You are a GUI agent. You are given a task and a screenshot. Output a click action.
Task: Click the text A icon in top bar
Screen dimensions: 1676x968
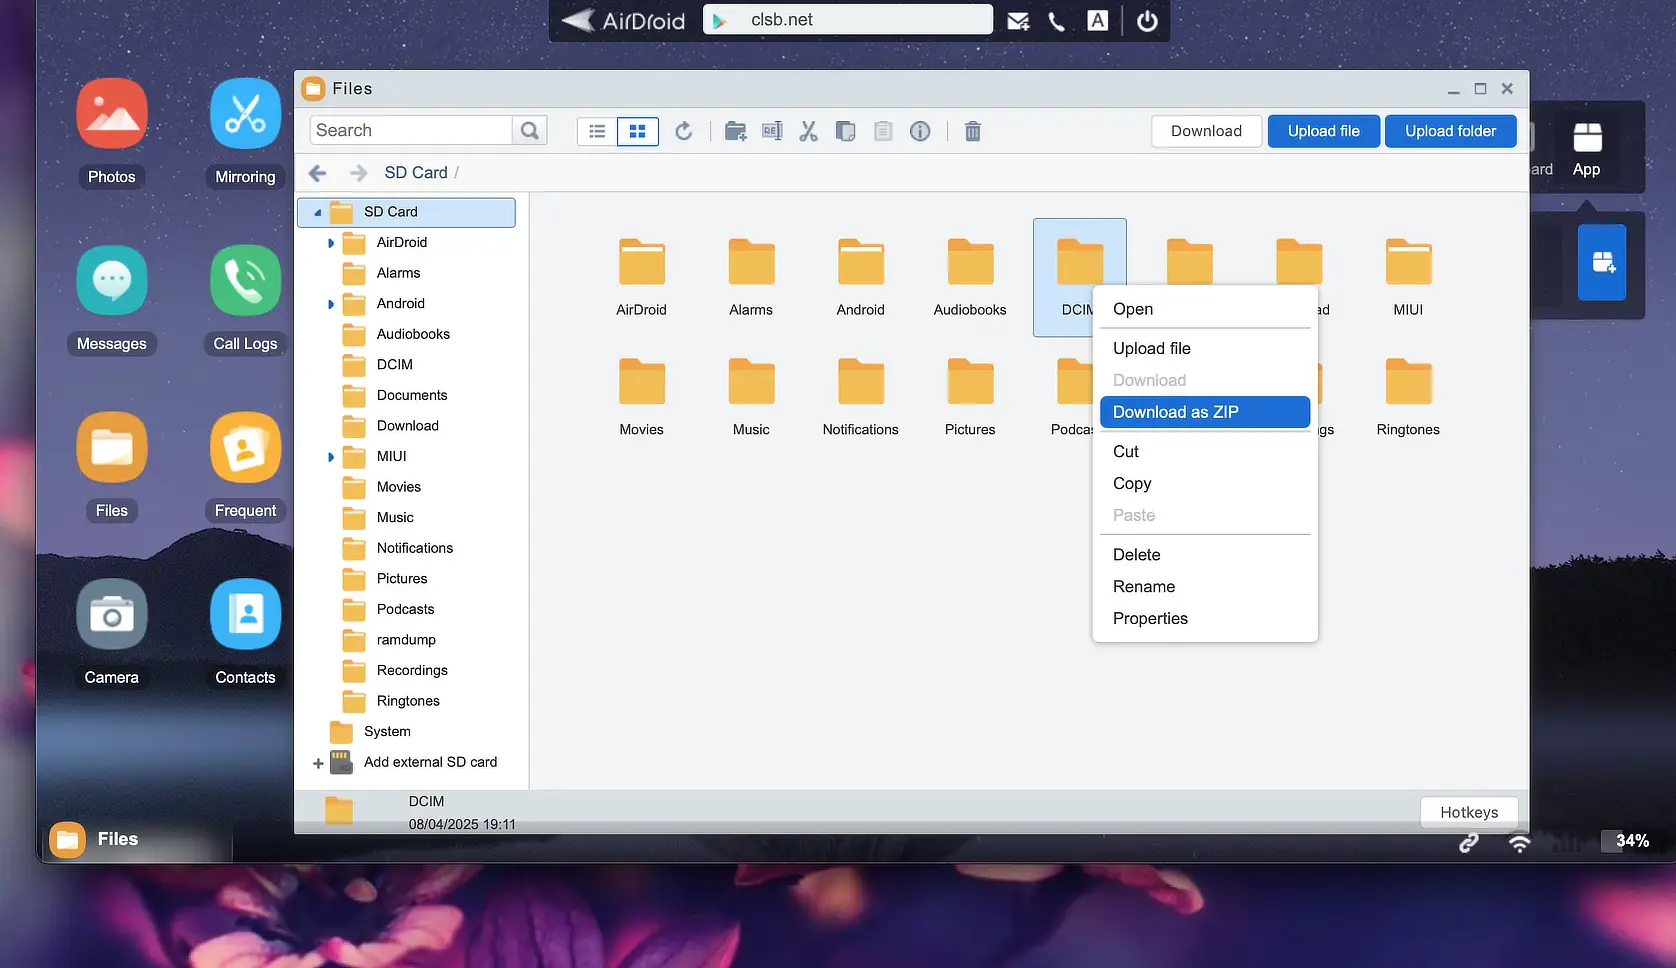(1098, 21)
